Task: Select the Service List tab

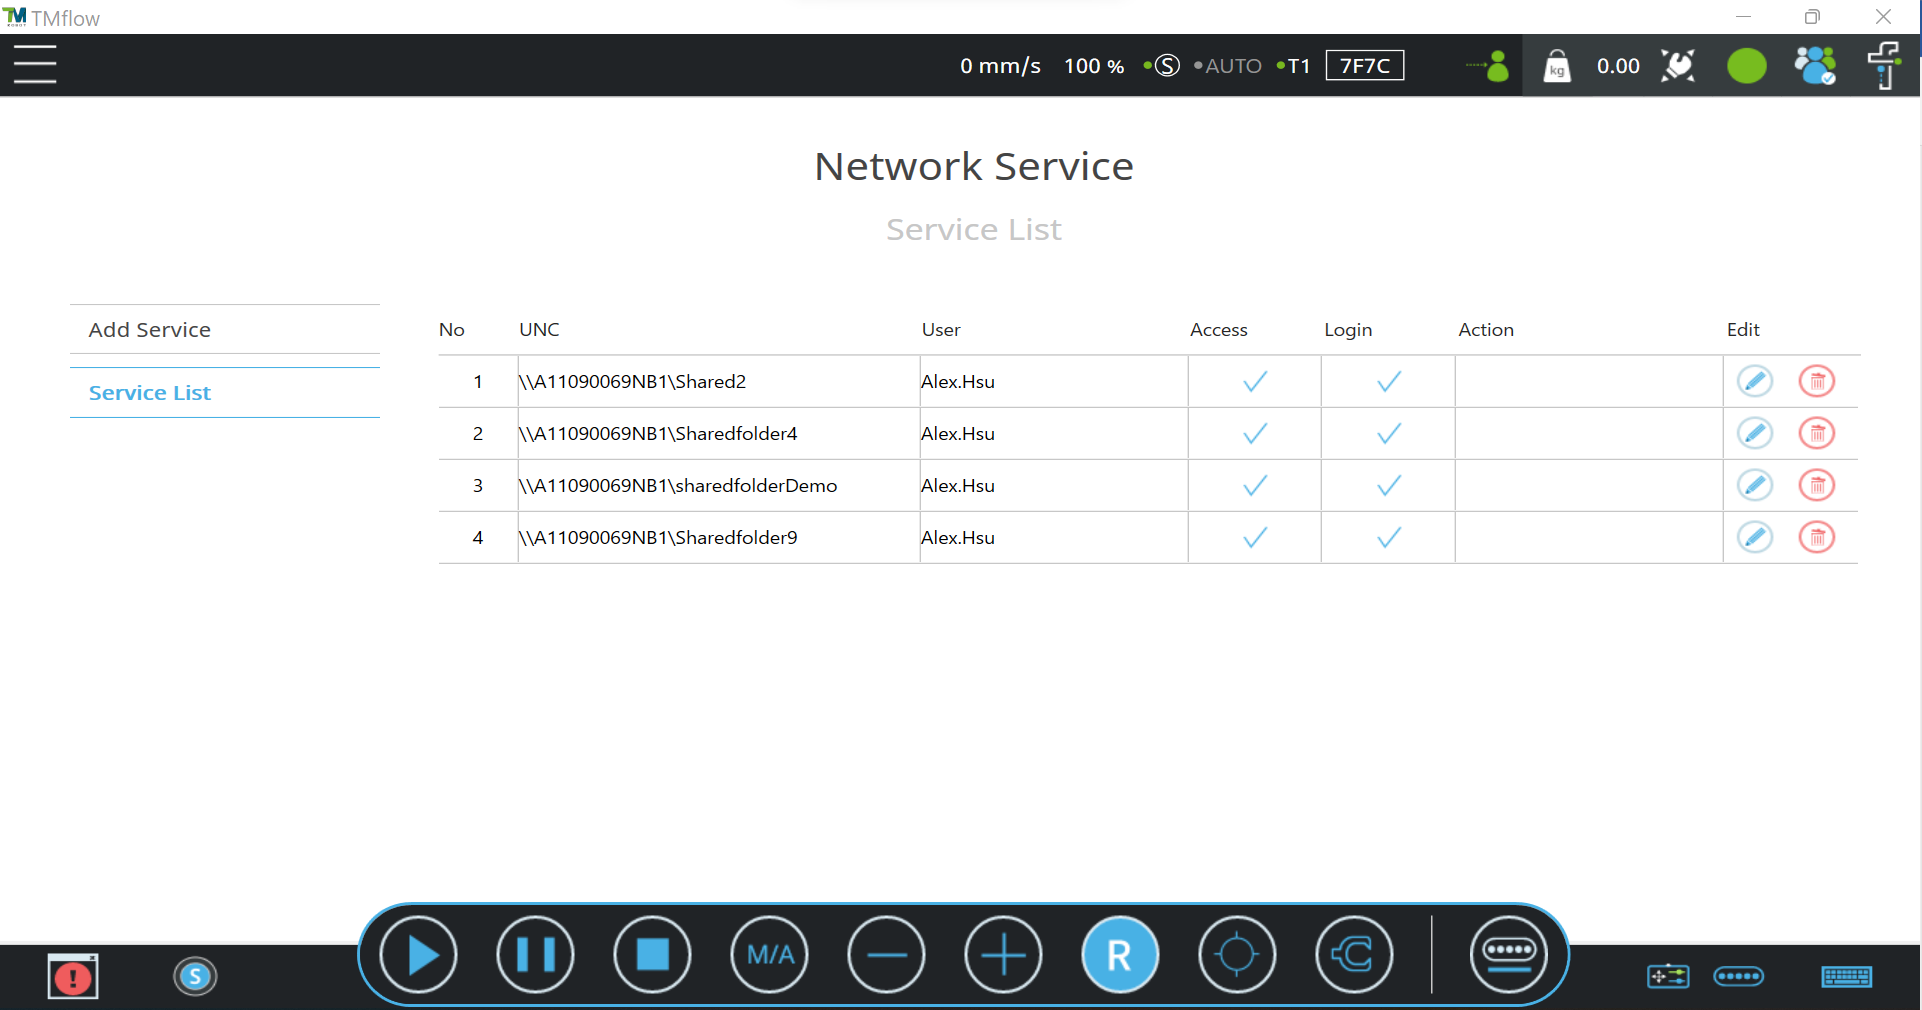Action: point(150,393)
